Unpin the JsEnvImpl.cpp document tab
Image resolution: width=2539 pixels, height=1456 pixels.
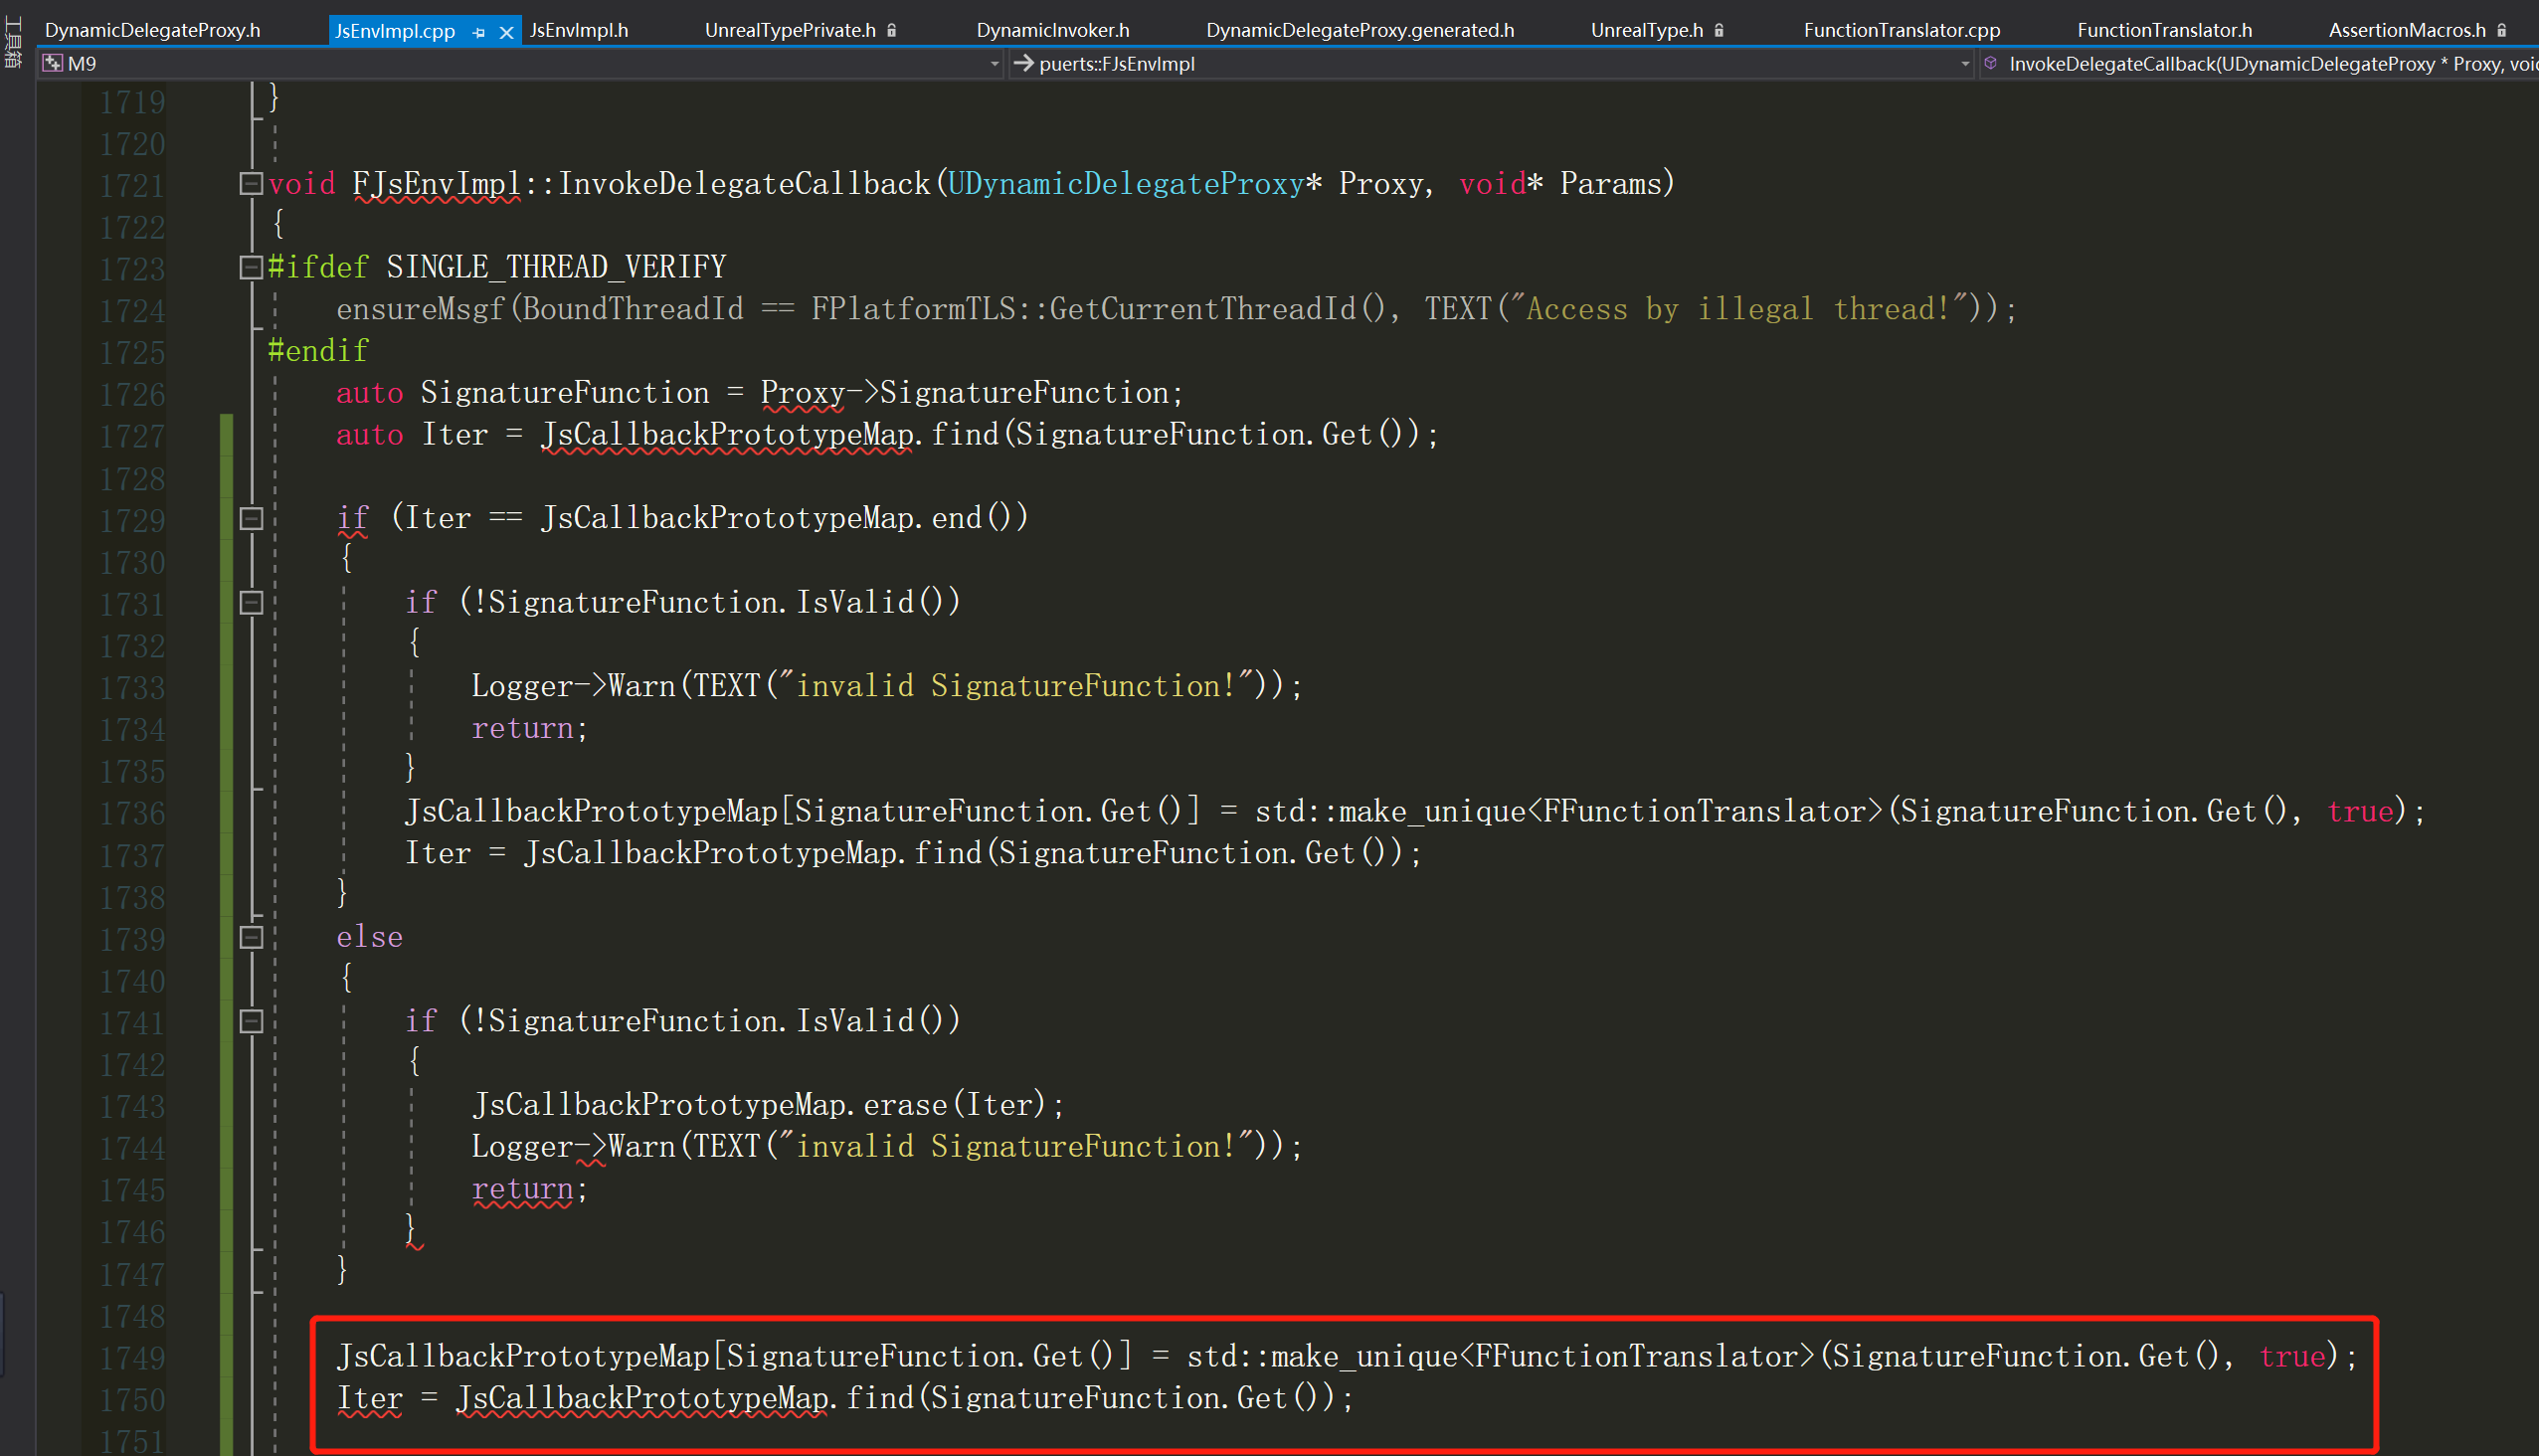click(479, 31)
